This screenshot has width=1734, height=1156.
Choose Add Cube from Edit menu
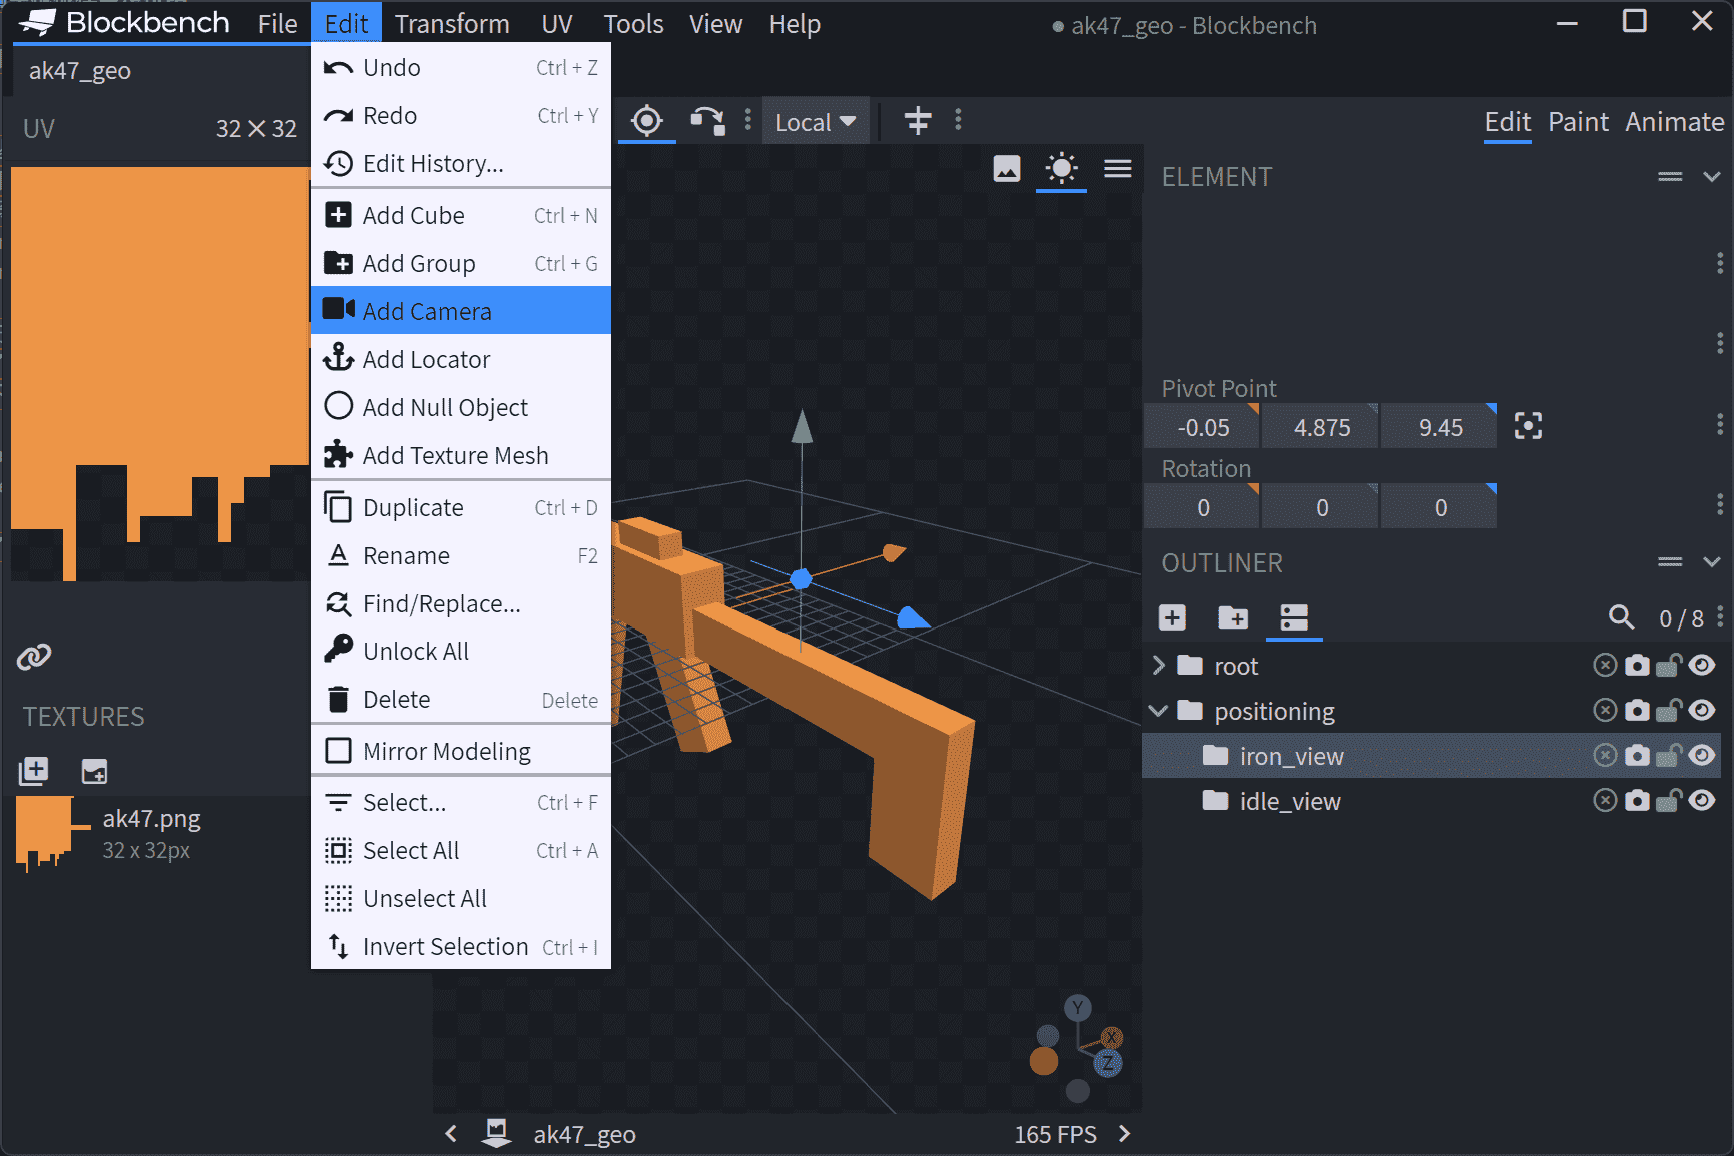coord(461,215)
